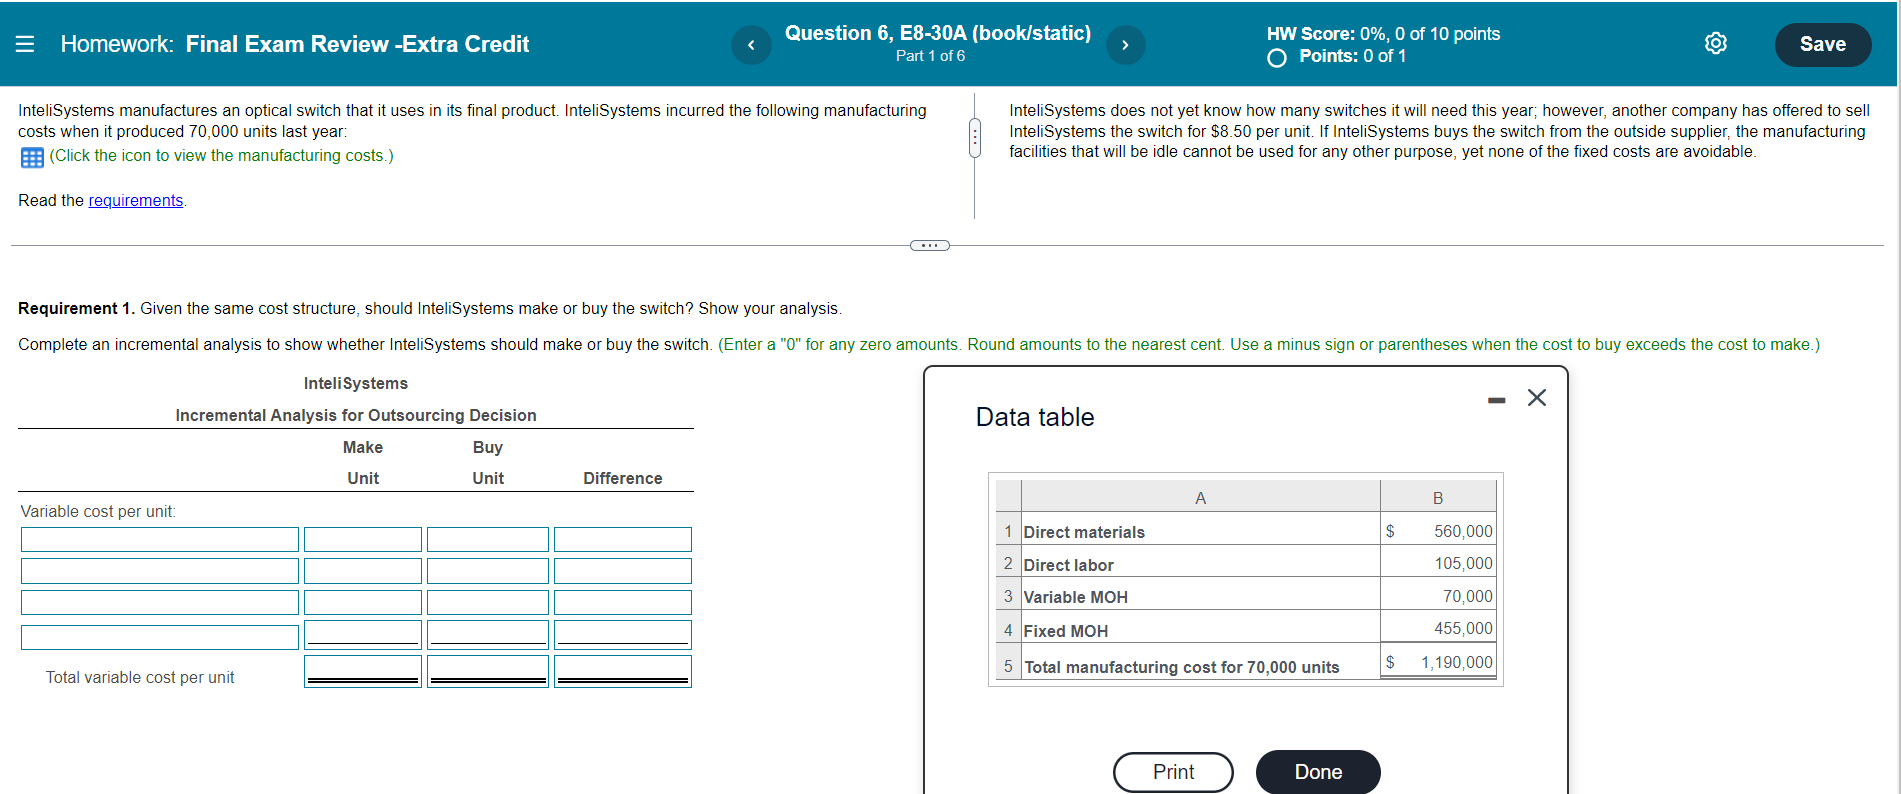Click column A header in data table
The height and width of the screenshot is (794, 1901).
(1200, 497)
